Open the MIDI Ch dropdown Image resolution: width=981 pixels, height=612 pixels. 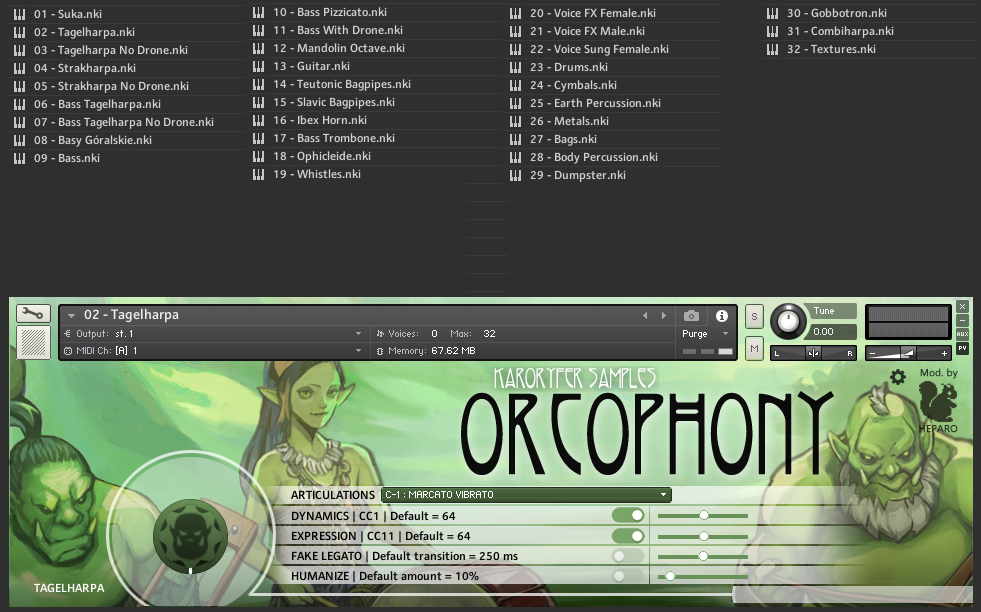pos(358,350)
